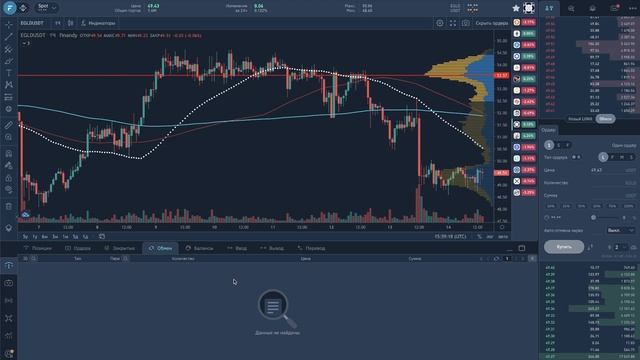Switch to Перевод transfer tab
This screenshot has width=640, height=360.
click(x=311, y=248)
